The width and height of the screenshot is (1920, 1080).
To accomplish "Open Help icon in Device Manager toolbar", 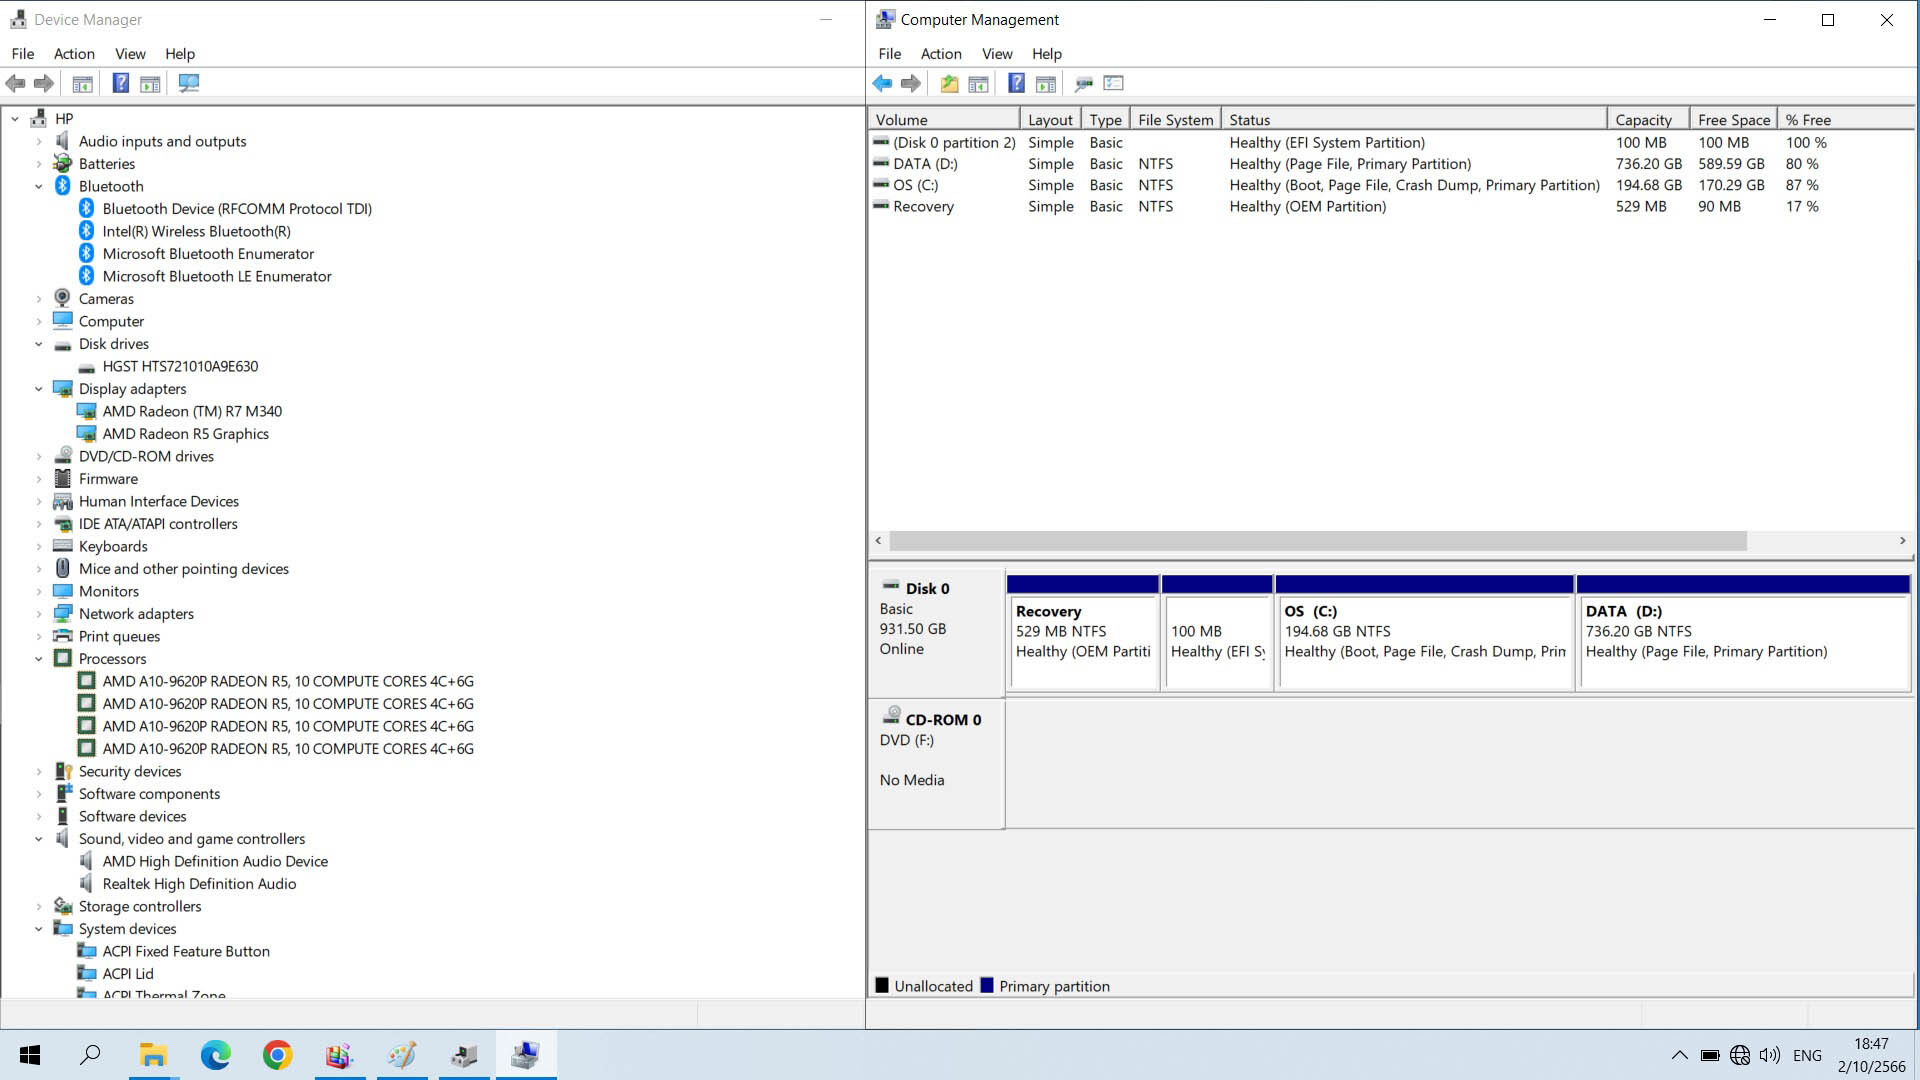I will [120, 84].
